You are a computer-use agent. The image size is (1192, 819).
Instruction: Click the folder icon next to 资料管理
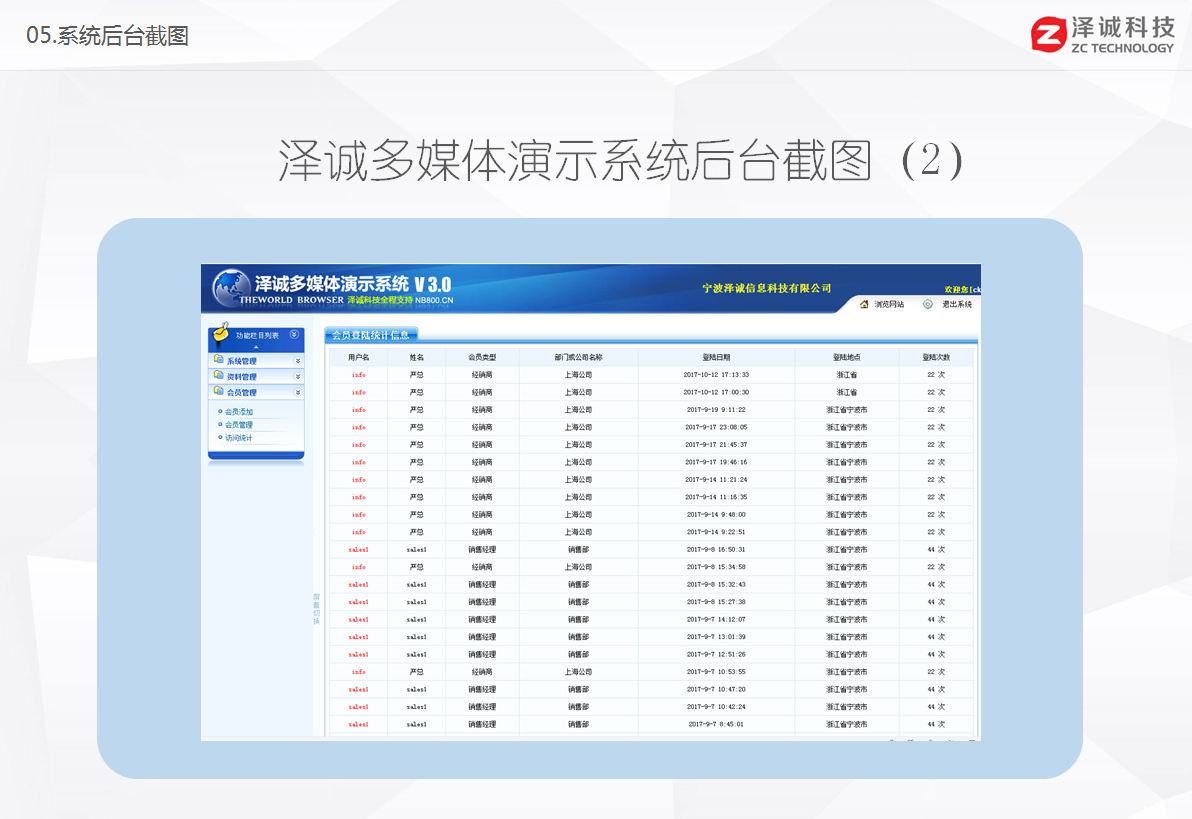218,376
